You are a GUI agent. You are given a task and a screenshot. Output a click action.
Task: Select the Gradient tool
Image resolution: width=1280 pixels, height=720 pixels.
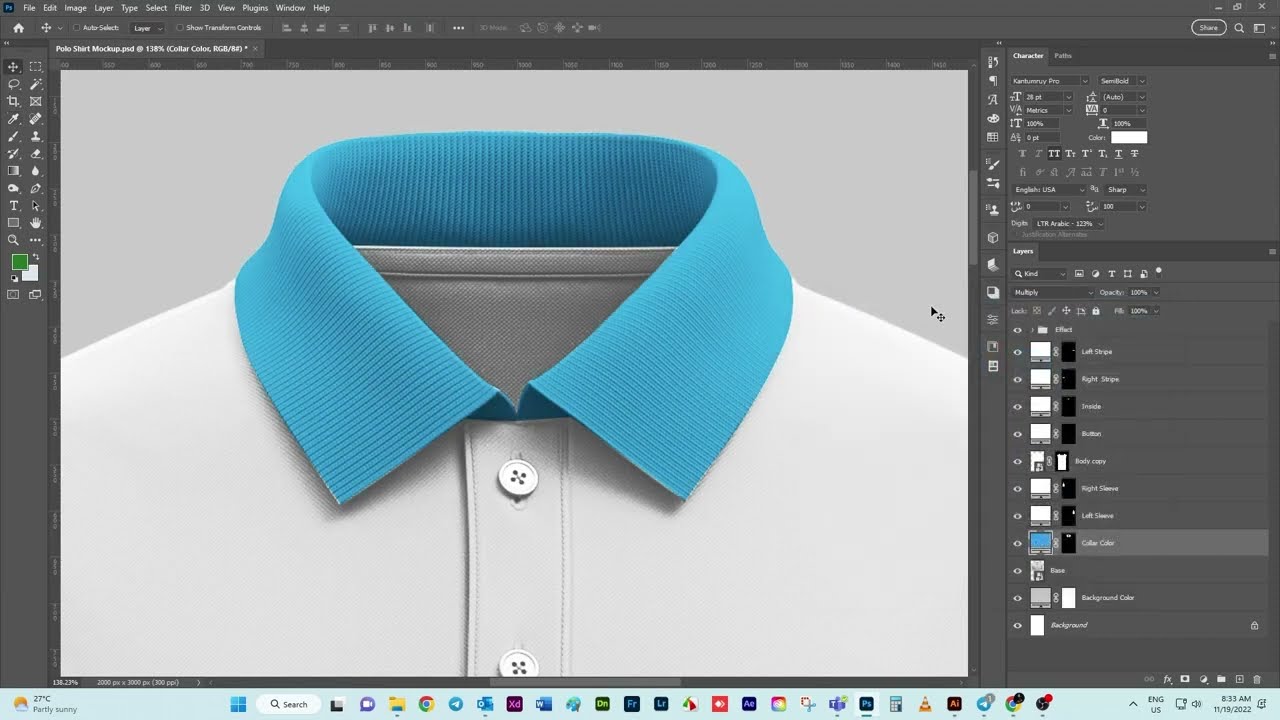(13, 171)
